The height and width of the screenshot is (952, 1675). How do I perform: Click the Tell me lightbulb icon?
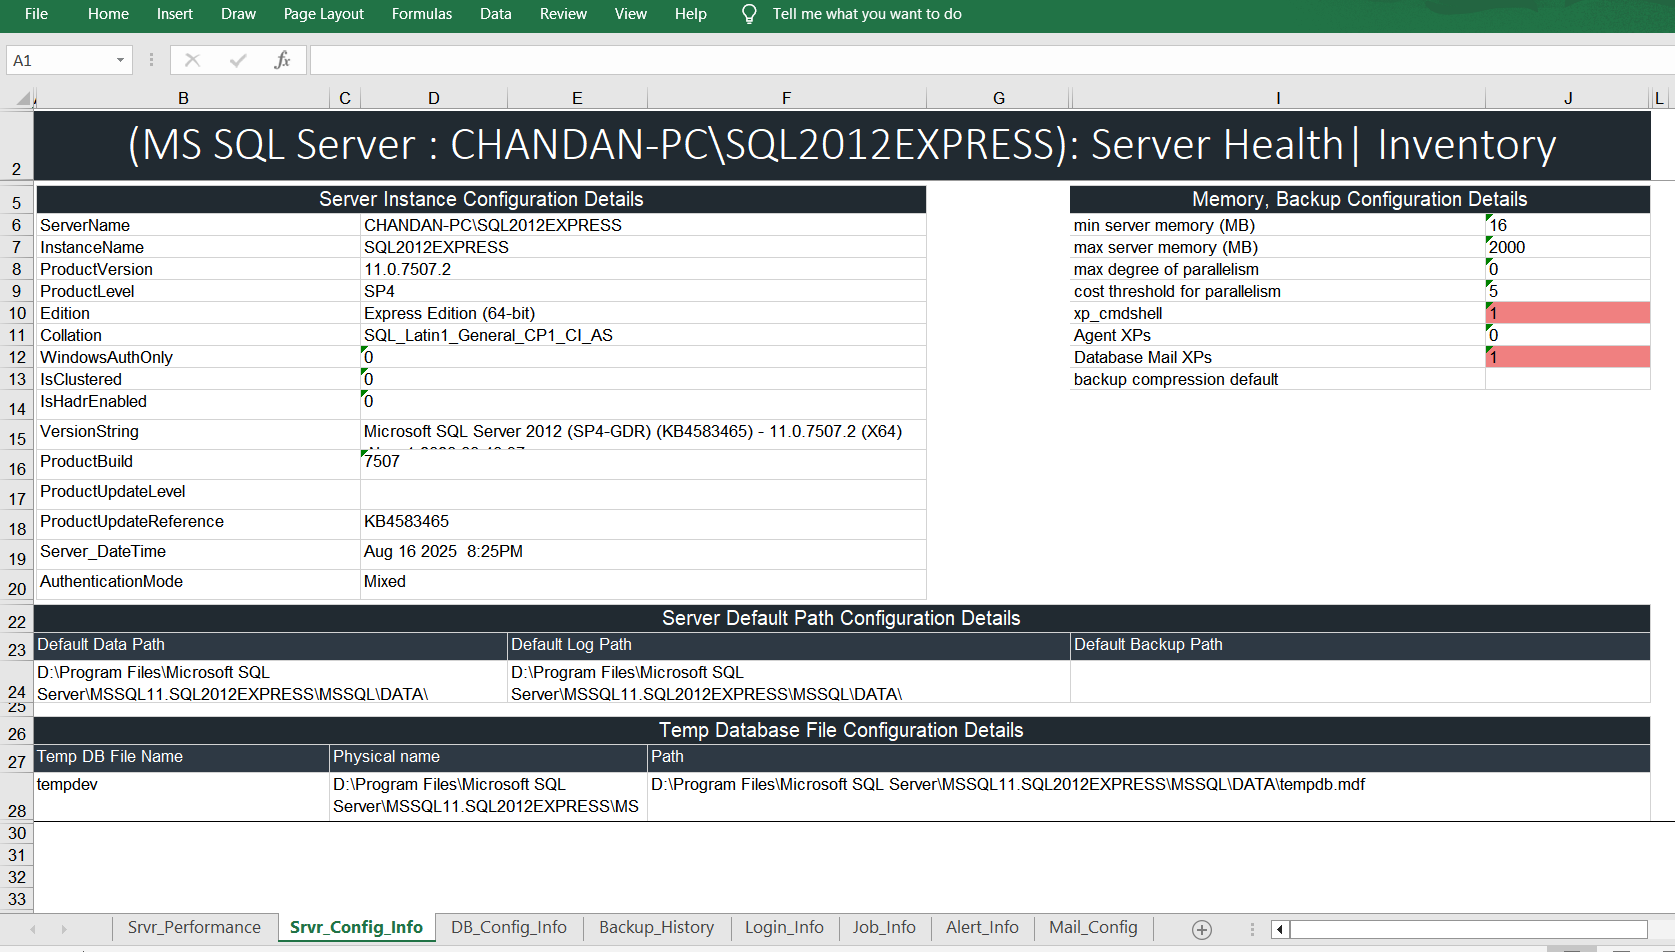[749, 14]
